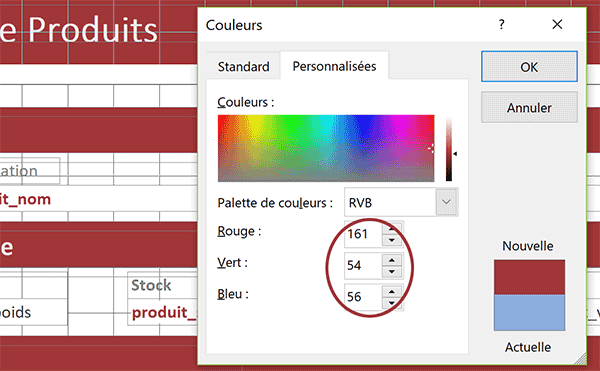
Task: Click the Rouge label
Action: pyautogui.click(x=239, y=231)
